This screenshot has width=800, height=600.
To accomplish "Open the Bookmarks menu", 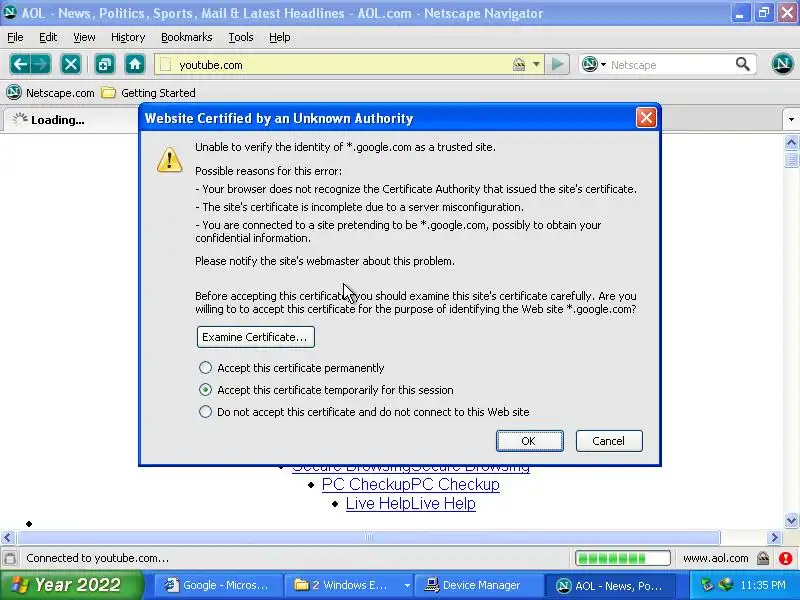I will tap(187, 37).
